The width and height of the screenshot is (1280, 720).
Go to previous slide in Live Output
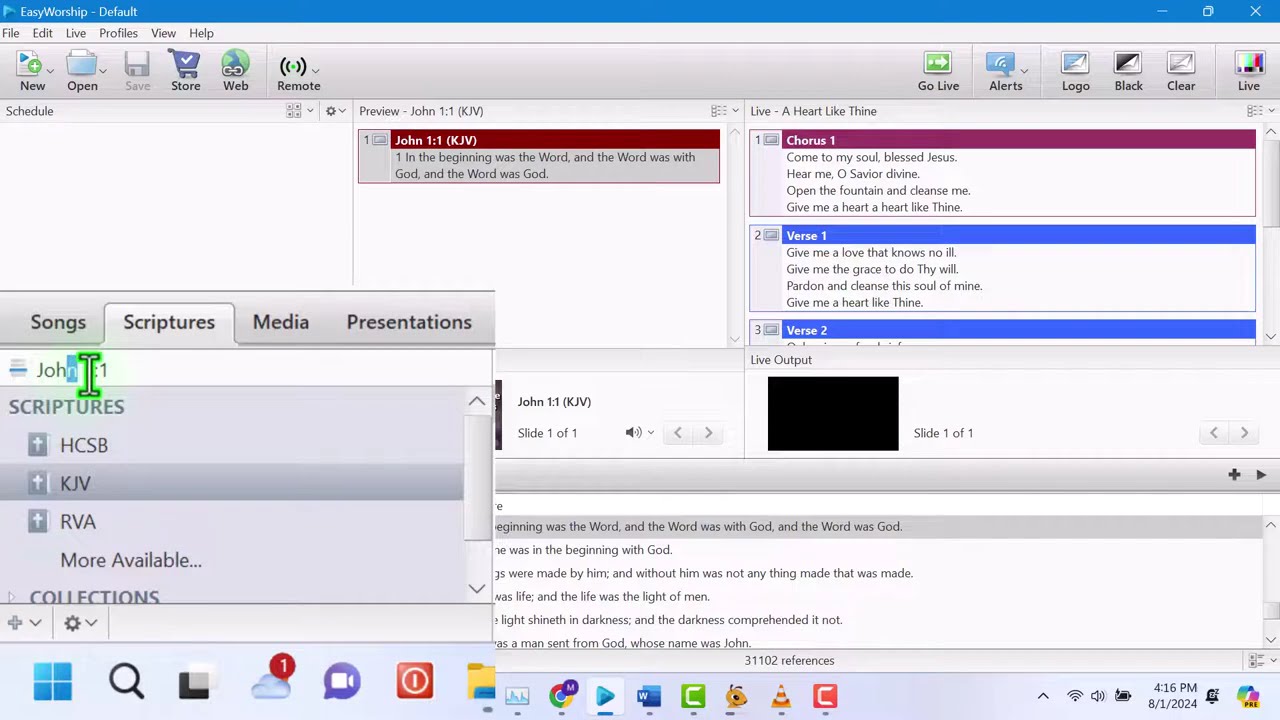click(x=1214, y=433)
